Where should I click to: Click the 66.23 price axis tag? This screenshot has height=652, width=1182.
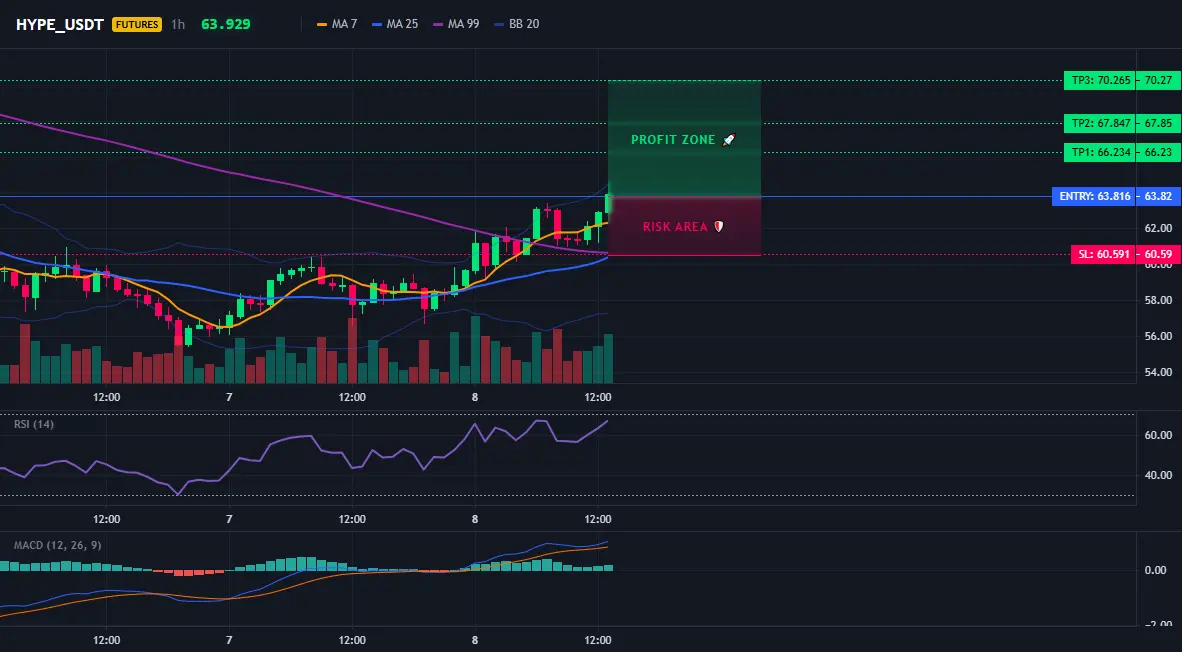[x=1159, y=152]
